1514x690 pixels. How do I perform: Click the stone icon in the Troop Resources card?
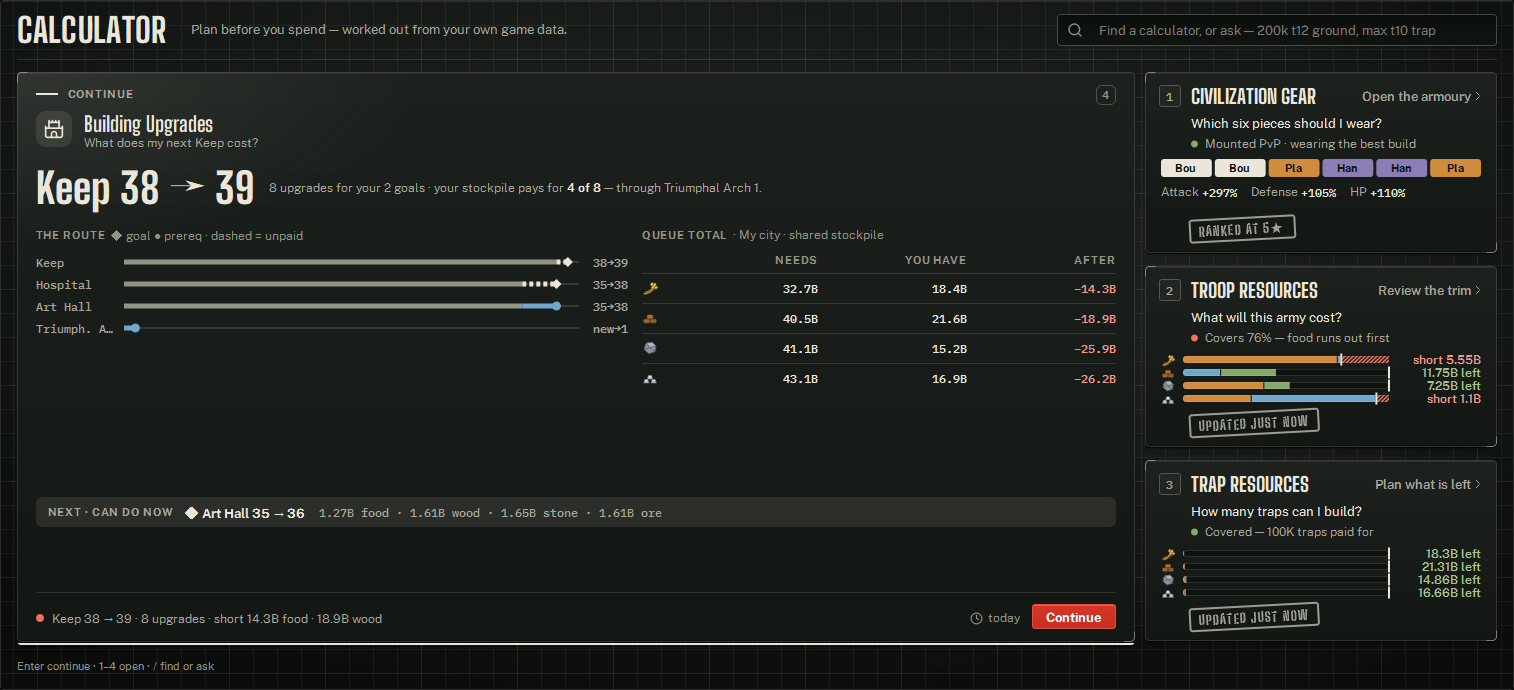point(1168,386)
